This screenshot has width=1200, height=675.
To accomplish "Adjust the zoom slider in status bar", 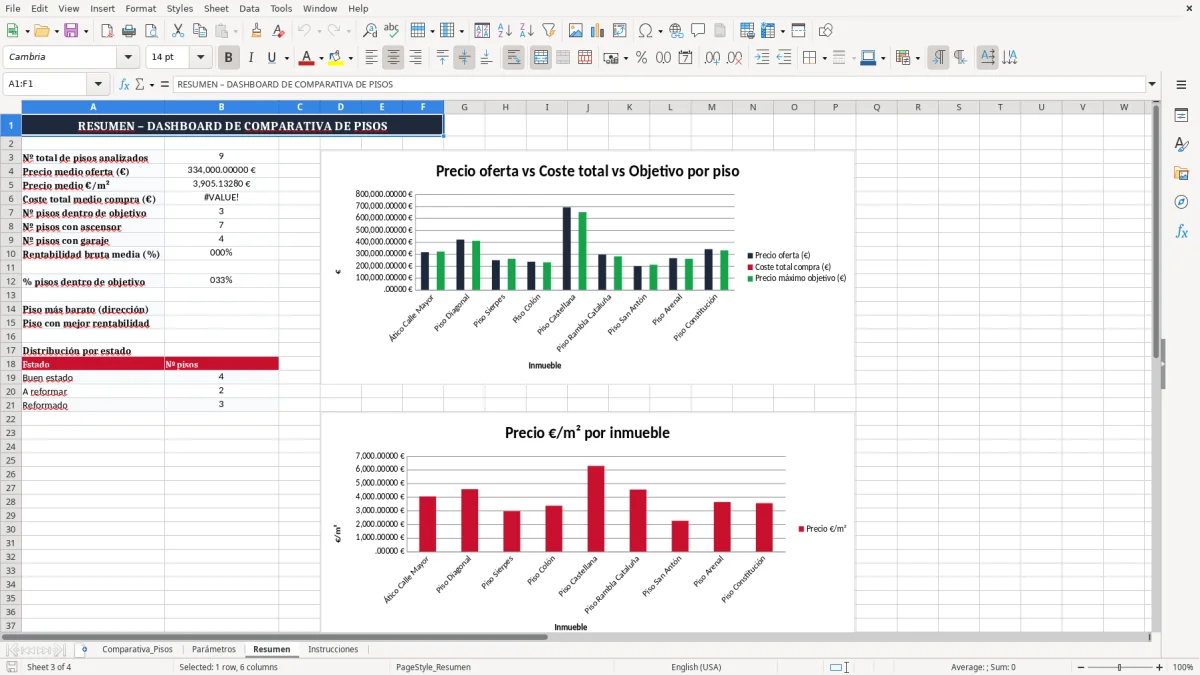I will pos(1119,667).
